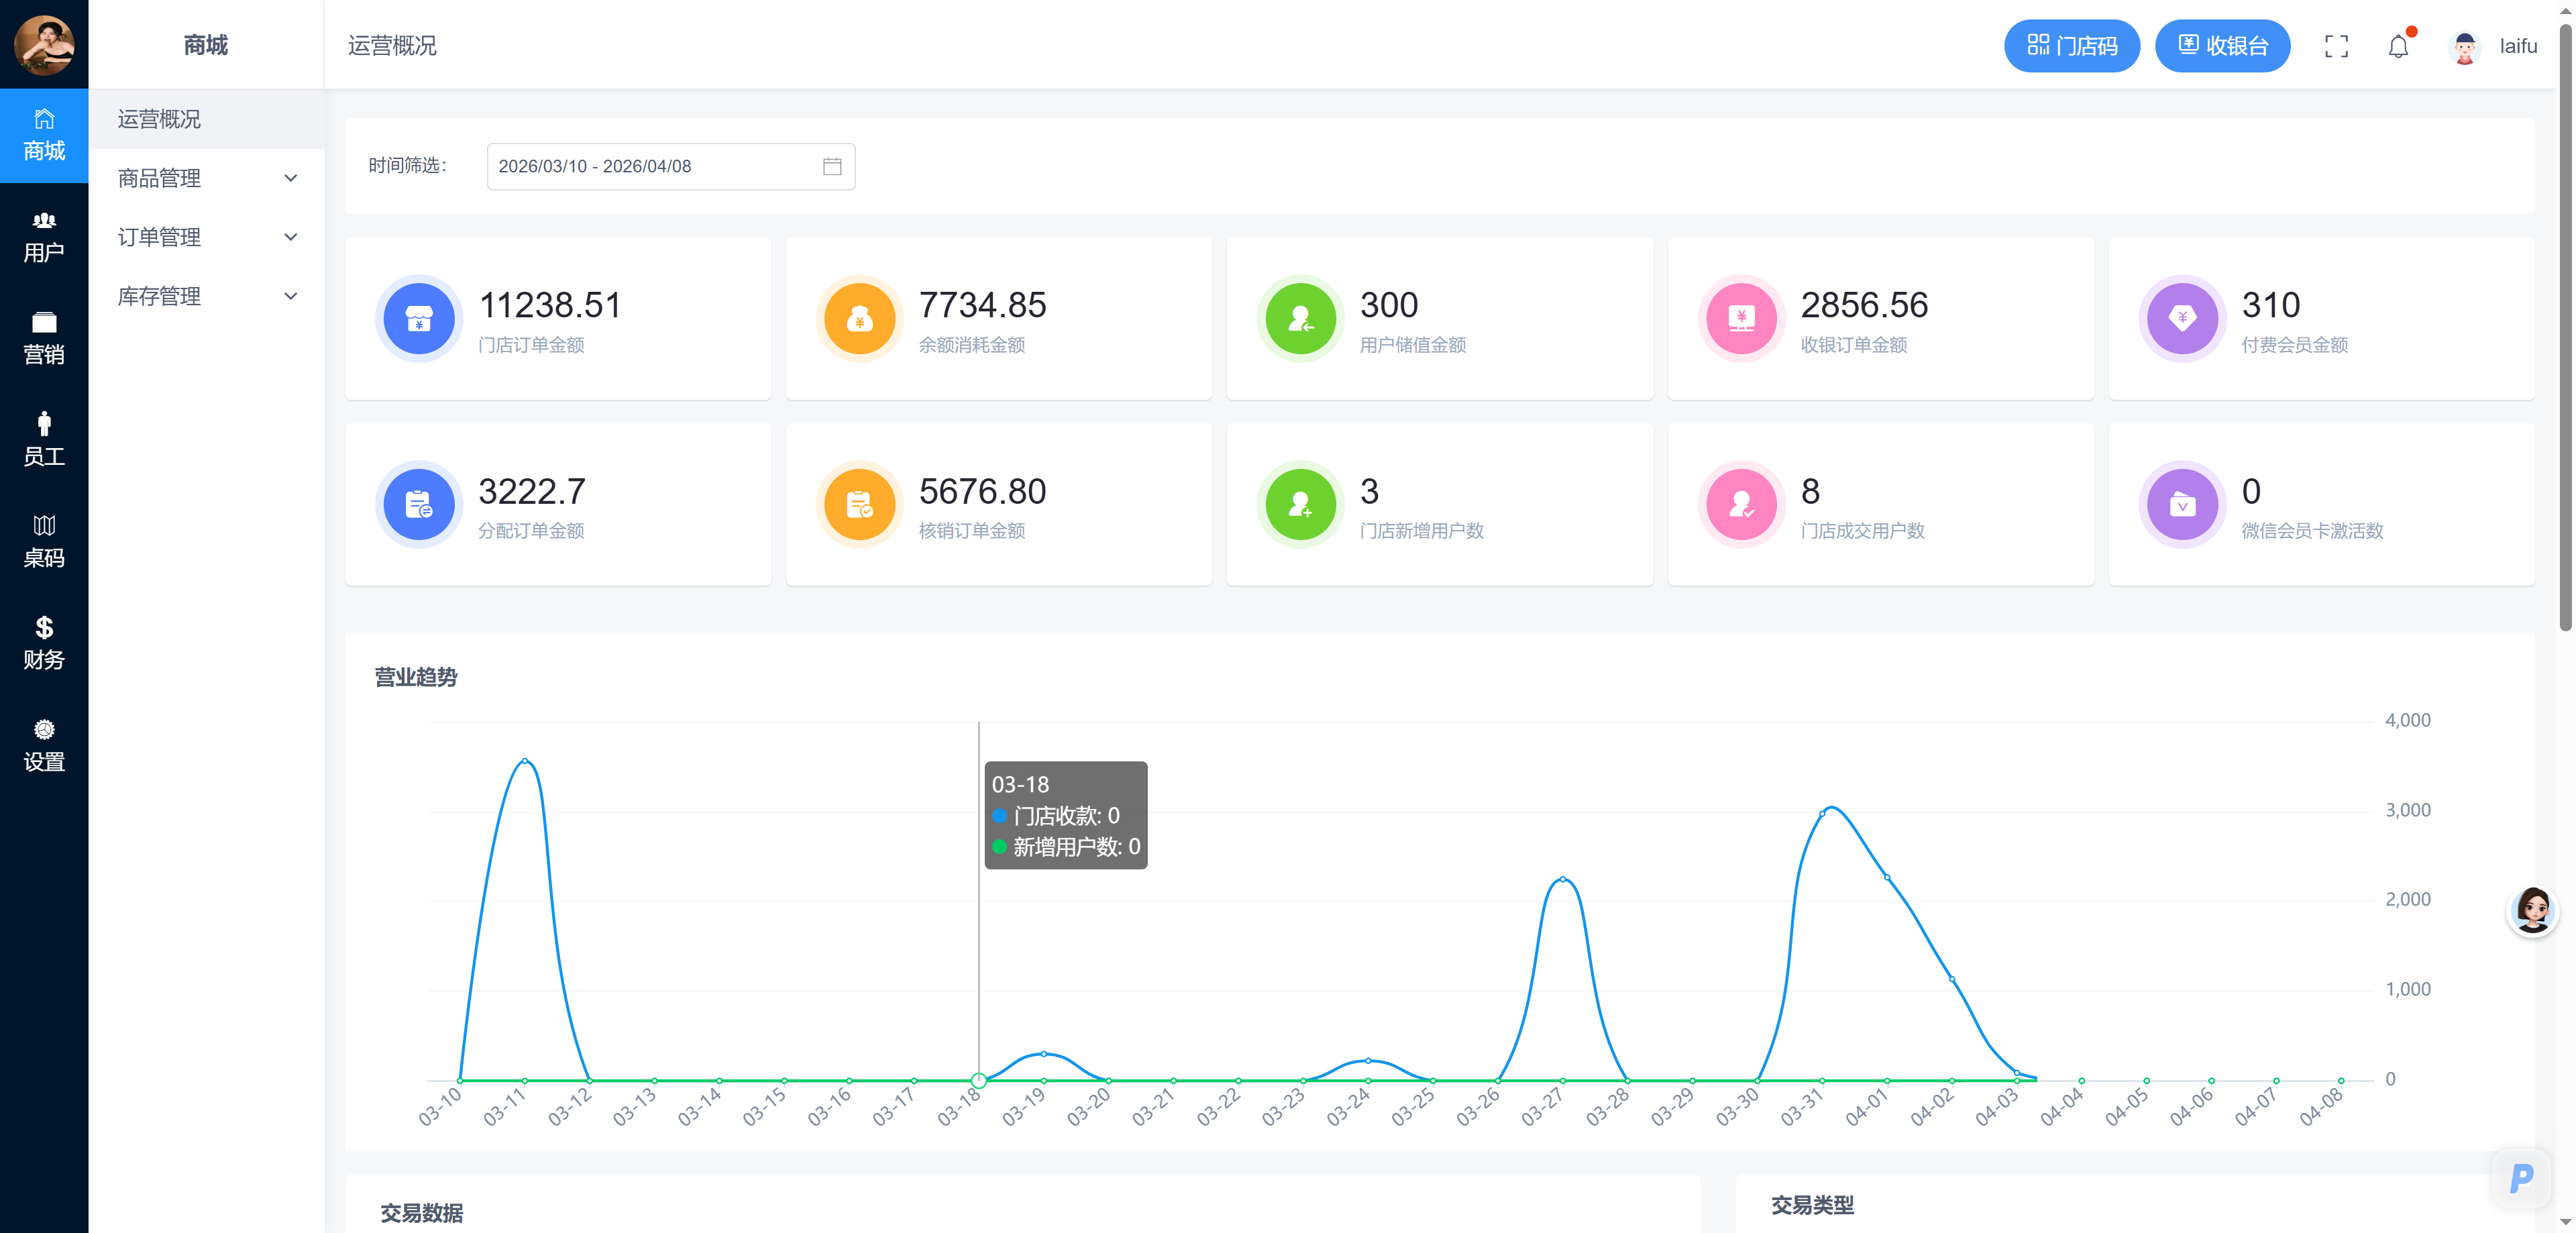Open the customer service avatar widget

coord(2532,910)
